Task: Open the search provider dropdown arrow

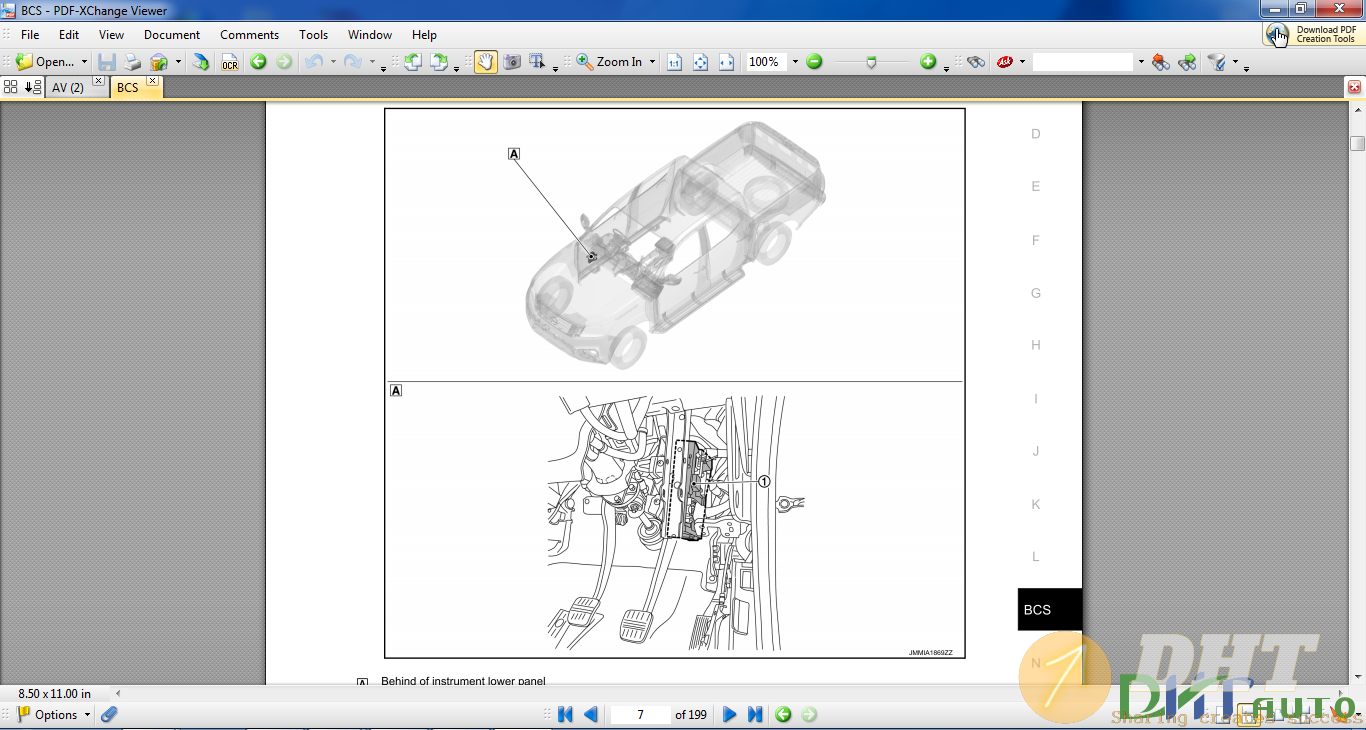Action: 1022,62
